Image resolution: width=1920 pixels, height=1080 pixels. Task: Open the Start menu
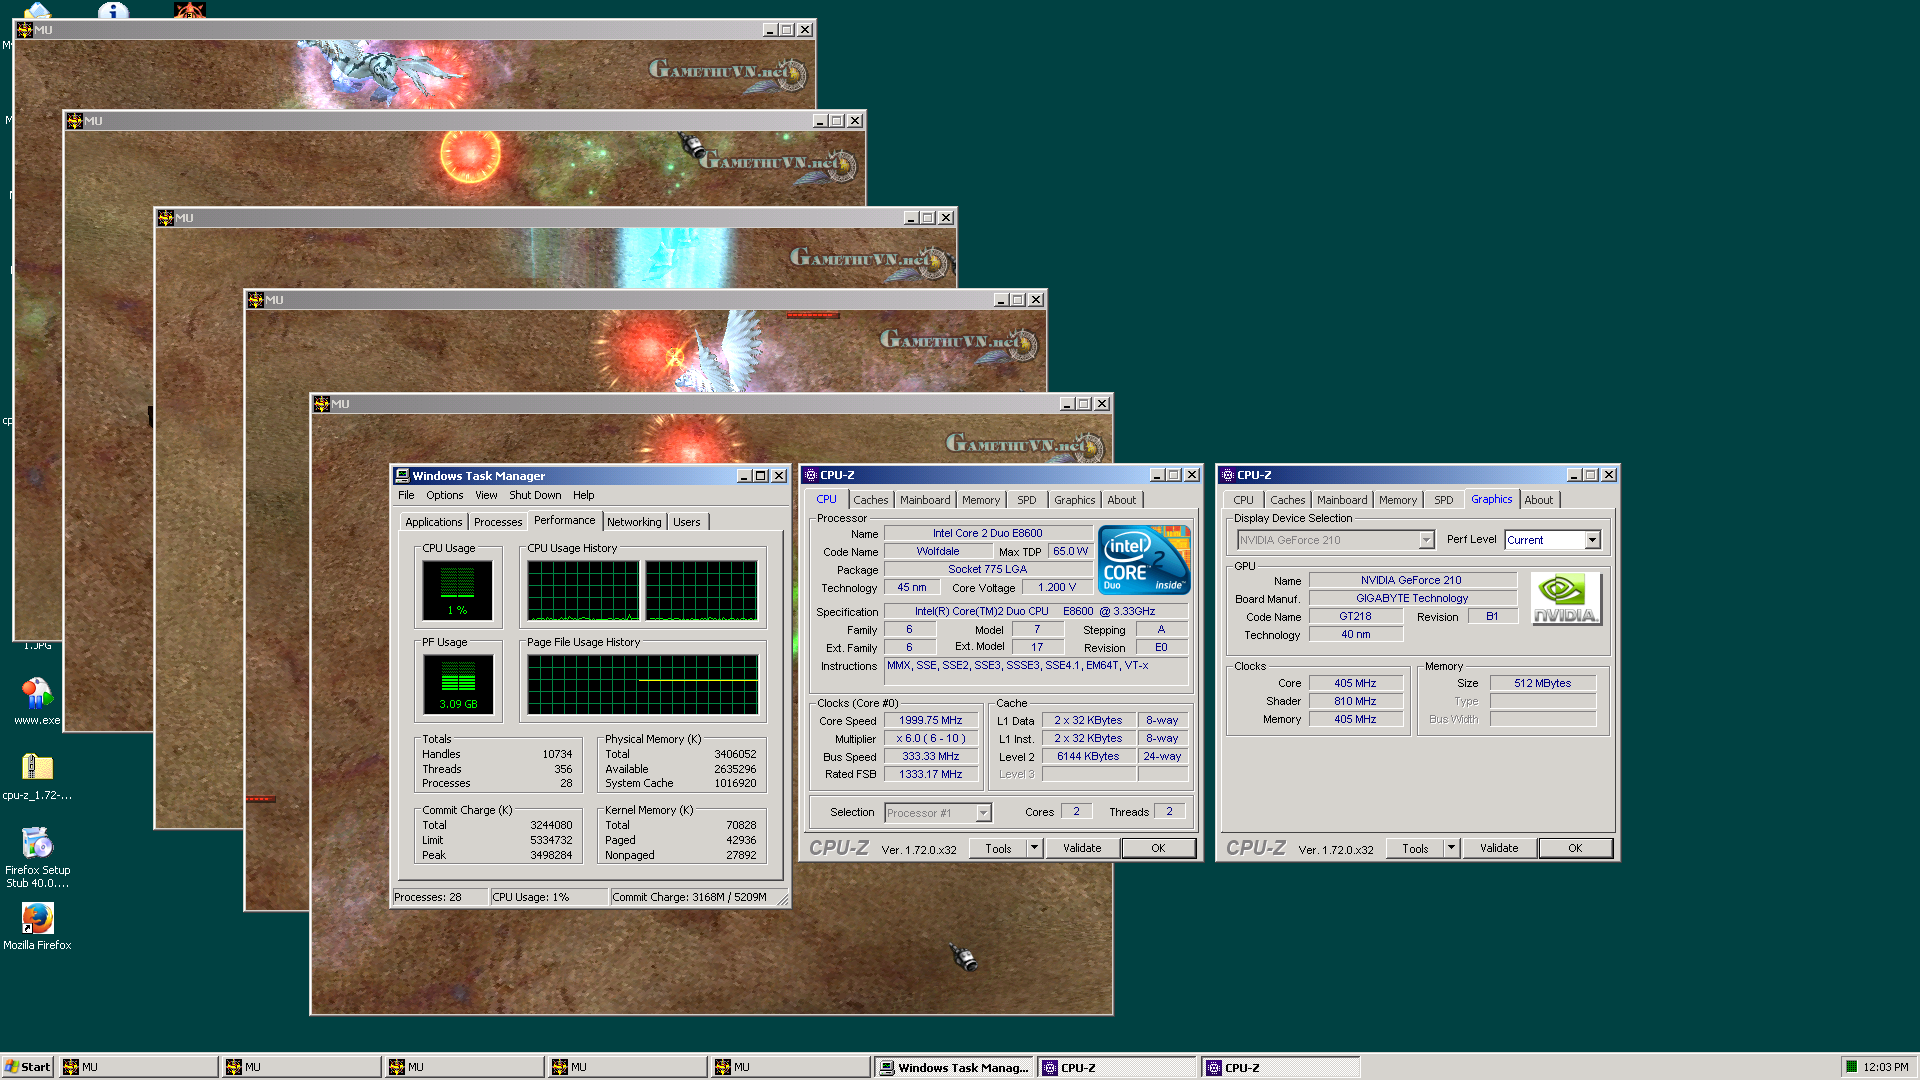click(27, 1067)
